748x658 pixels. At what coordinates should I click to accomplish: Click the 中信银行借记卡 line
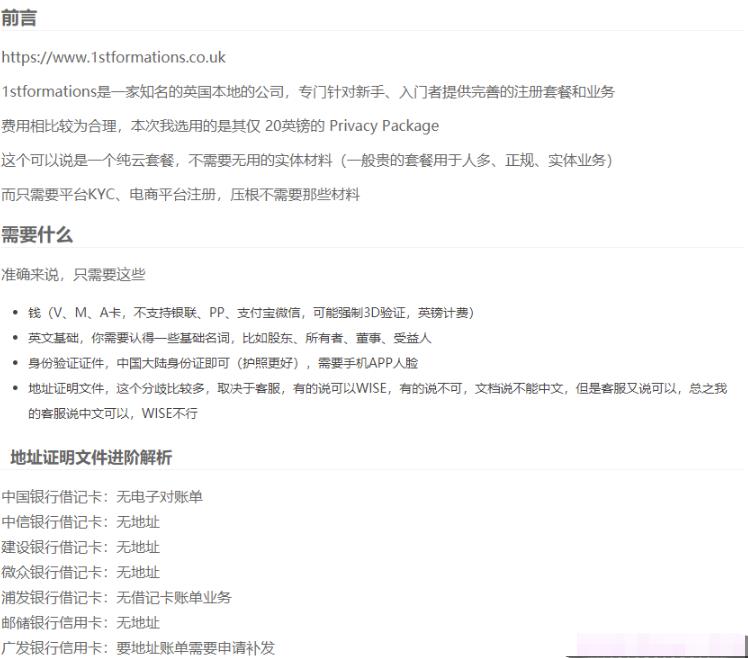click(x=80, y=522)
